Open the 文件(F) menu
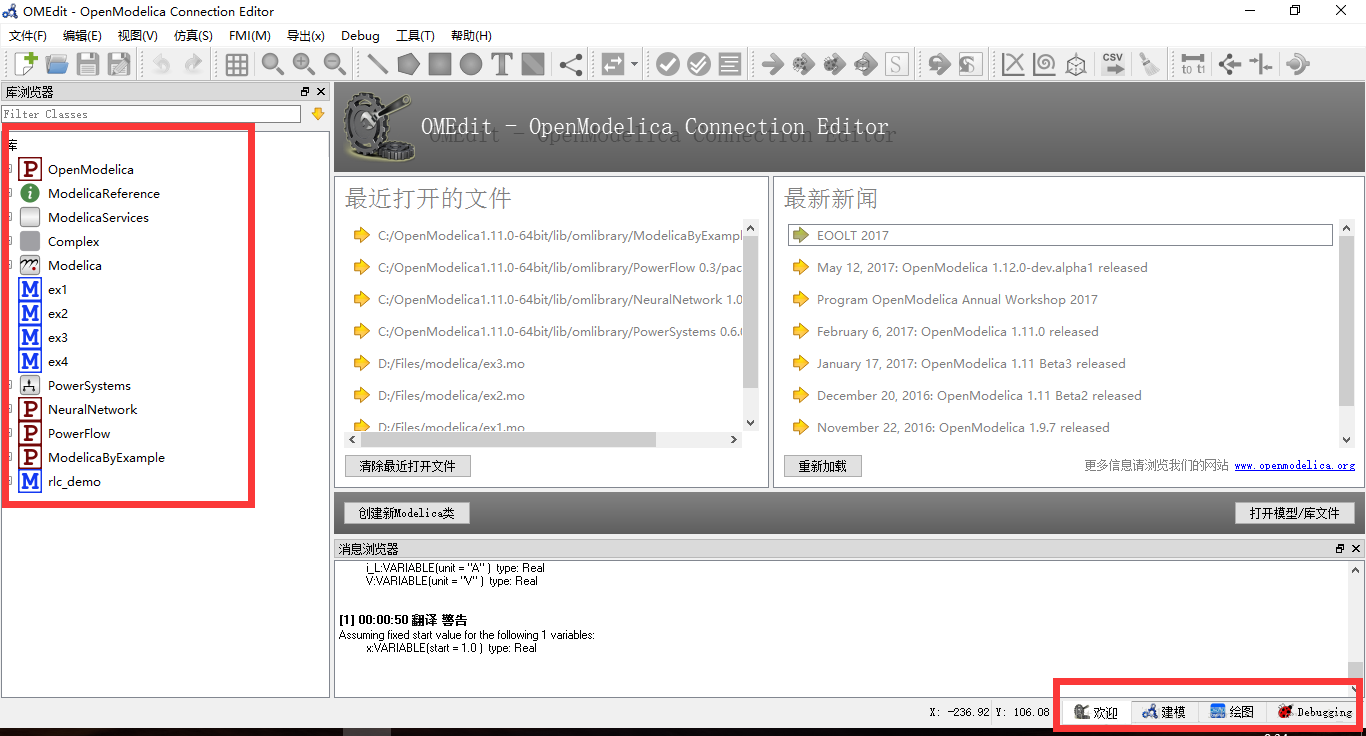The height and width of the screenshot is (736, 1366). [x=28, y=36]
